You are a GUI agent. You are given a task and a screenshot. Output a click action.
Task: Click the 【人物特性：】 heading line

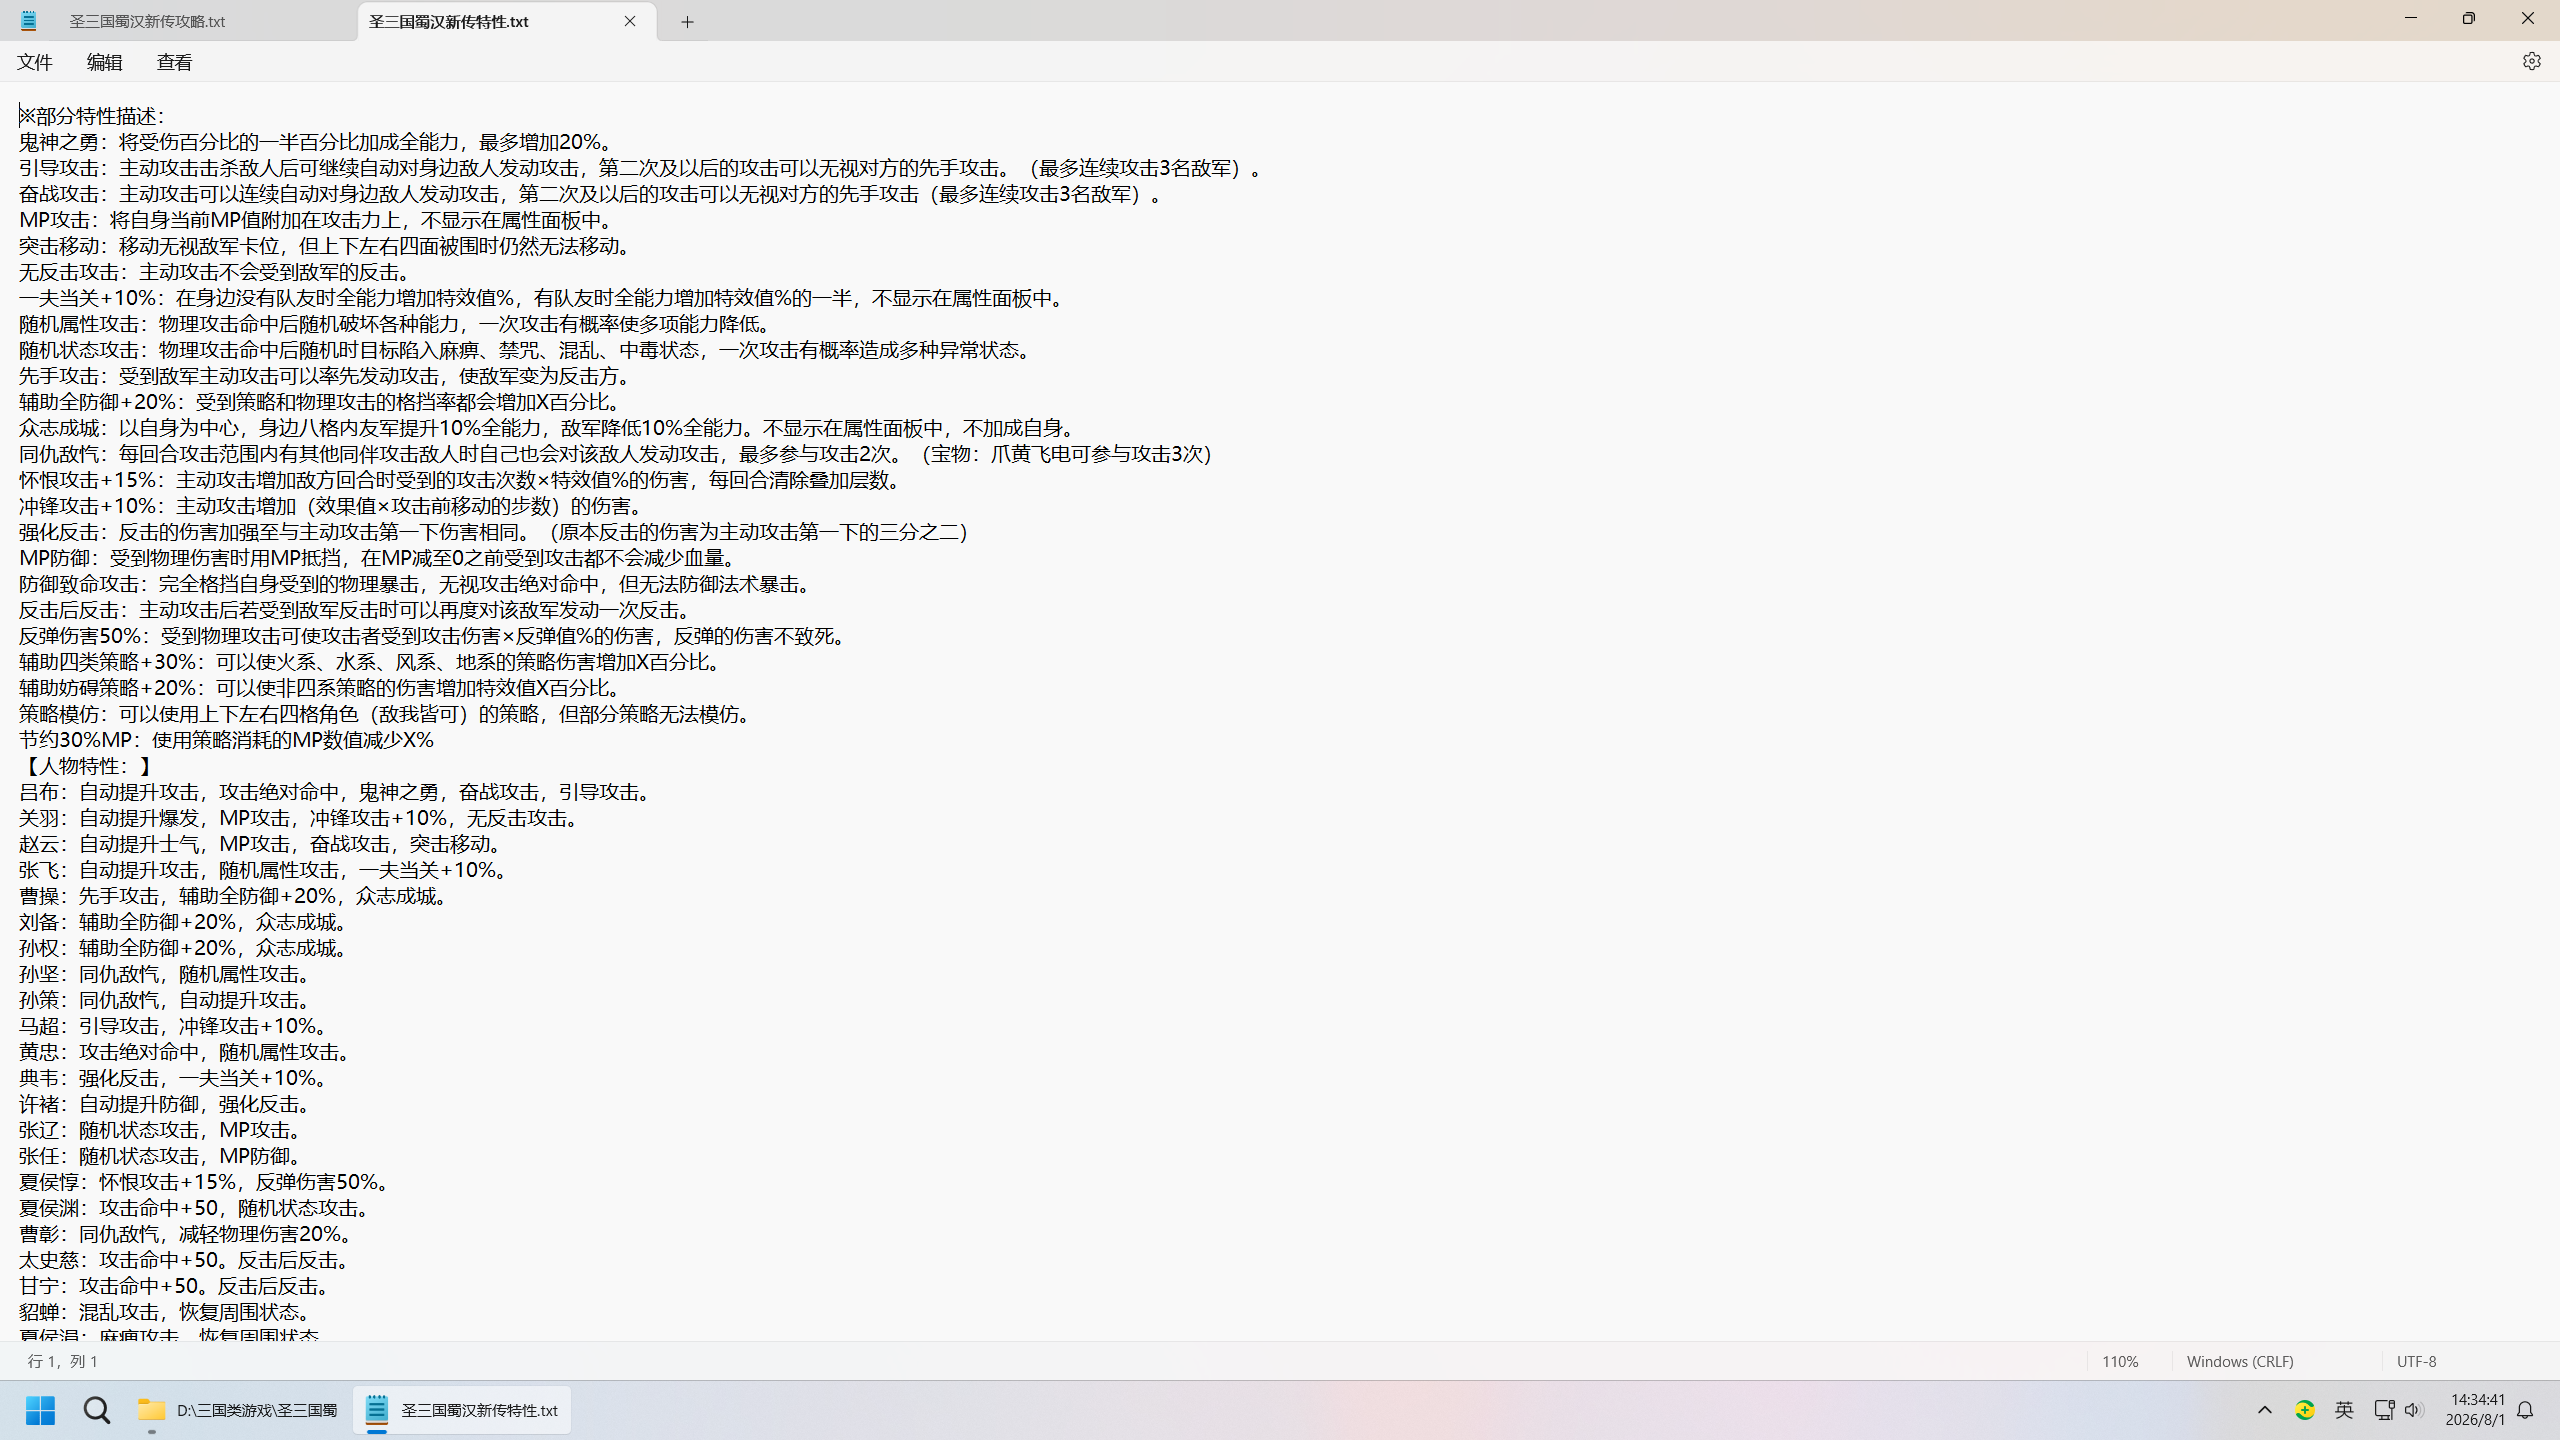click(88, 766)
